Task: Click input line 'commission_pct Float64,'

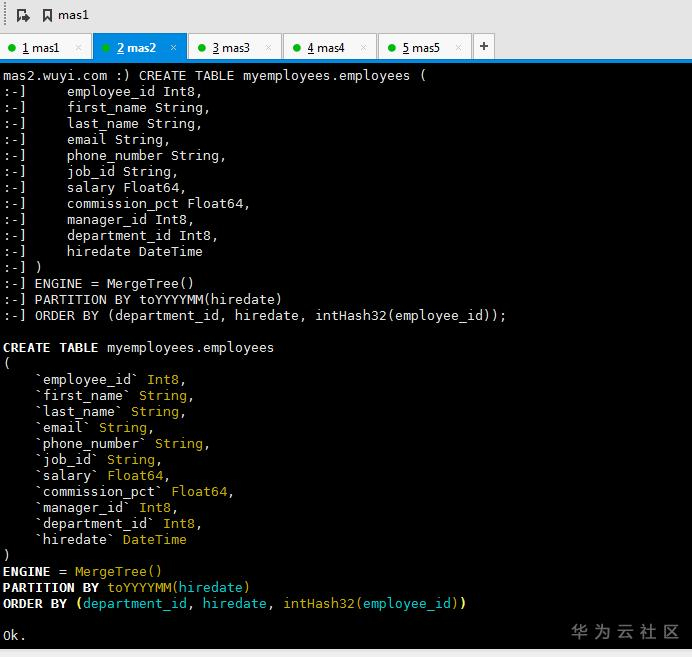Action: pyautogui.click(x=158, y=203)
